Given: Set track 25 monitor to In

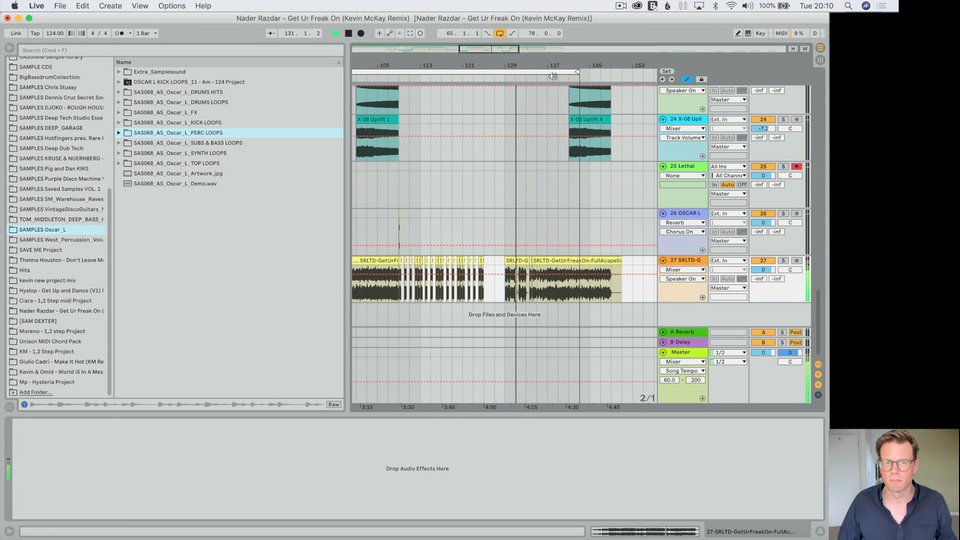Looking at the screenshot, I should pos(714,184).
